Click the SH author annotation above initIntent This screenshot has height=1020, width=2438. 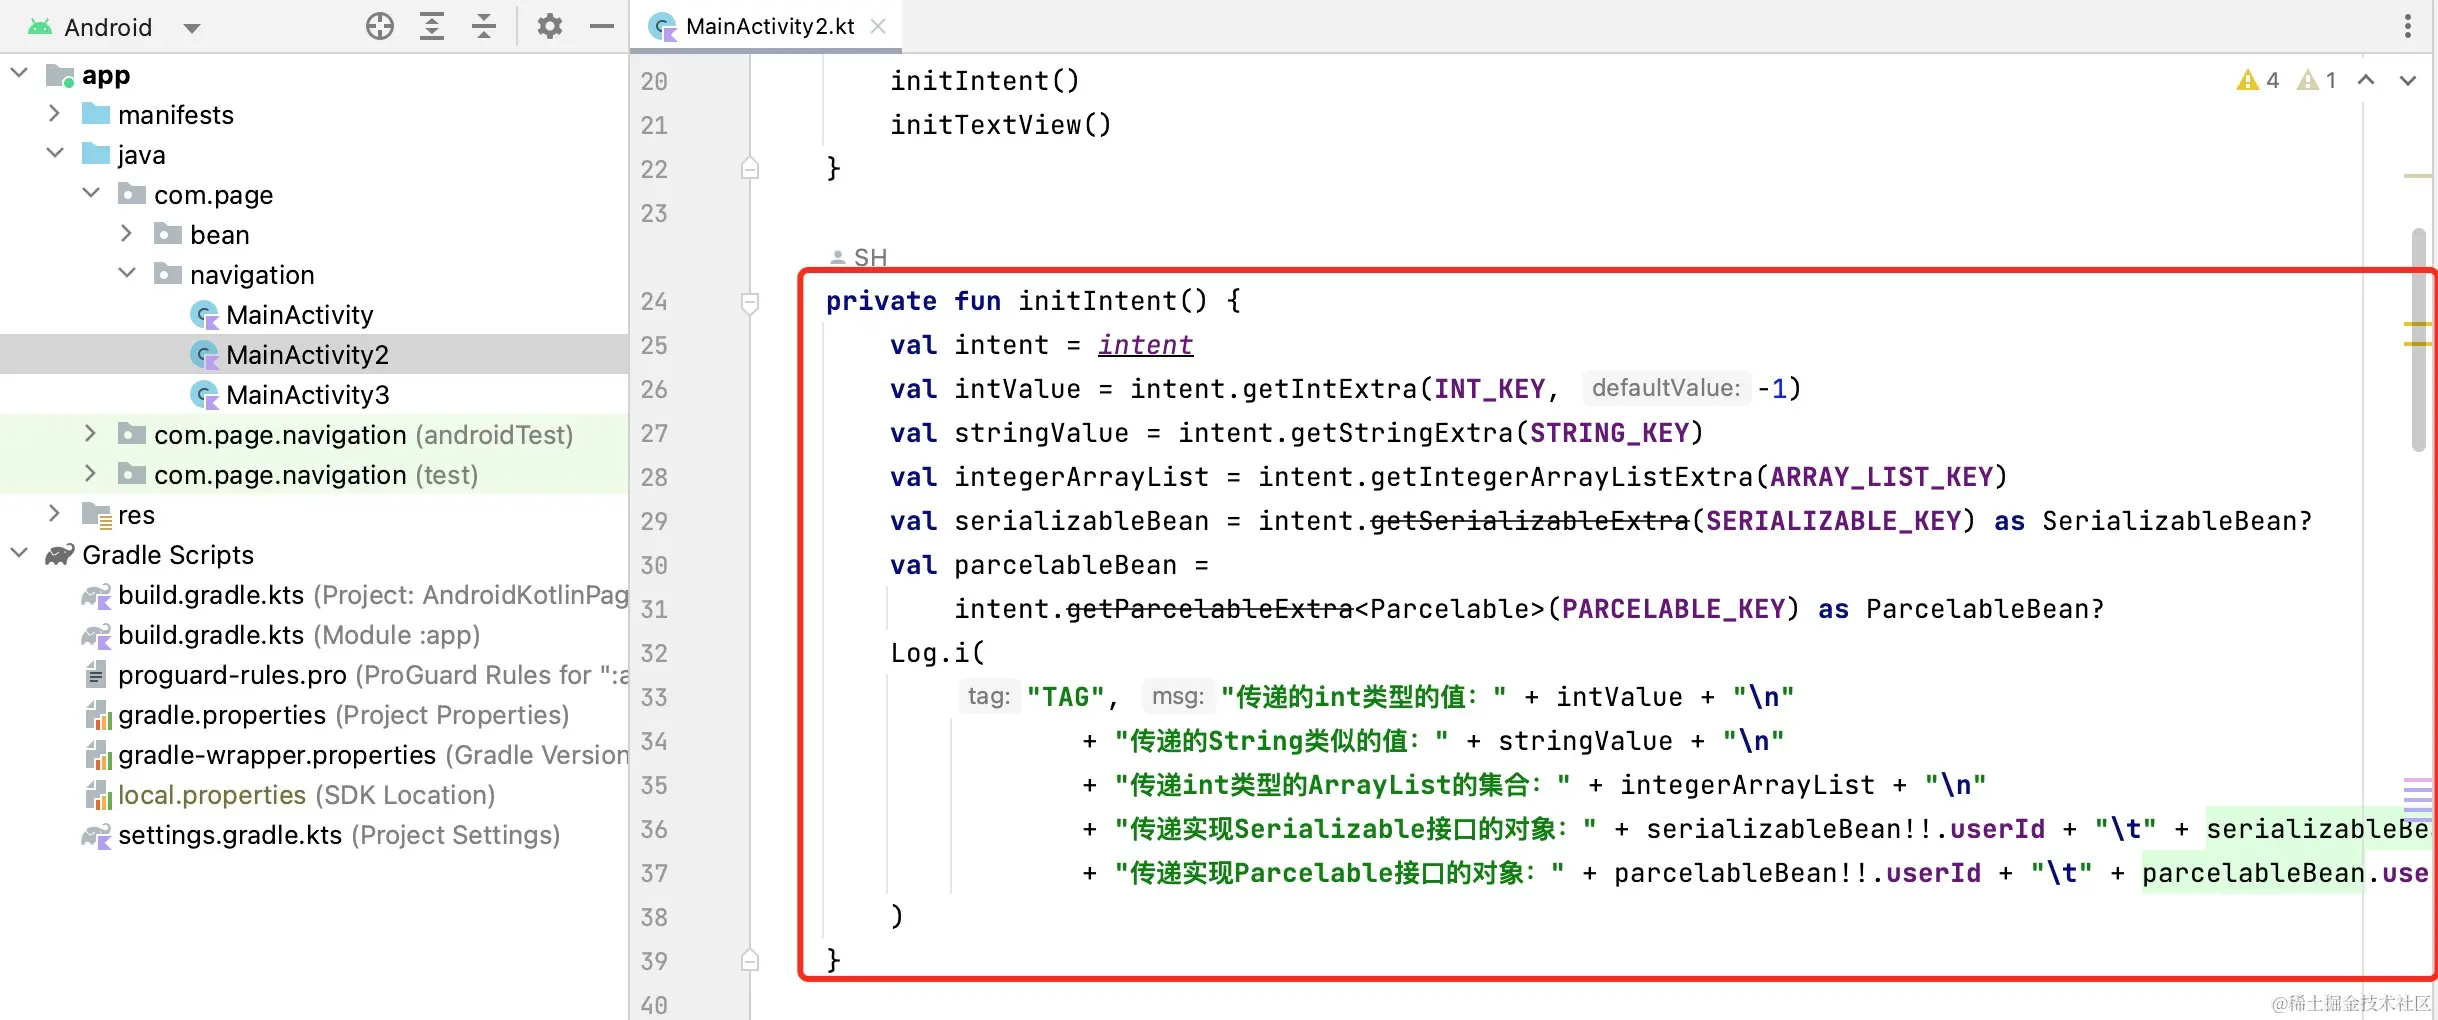pos(859,257)
